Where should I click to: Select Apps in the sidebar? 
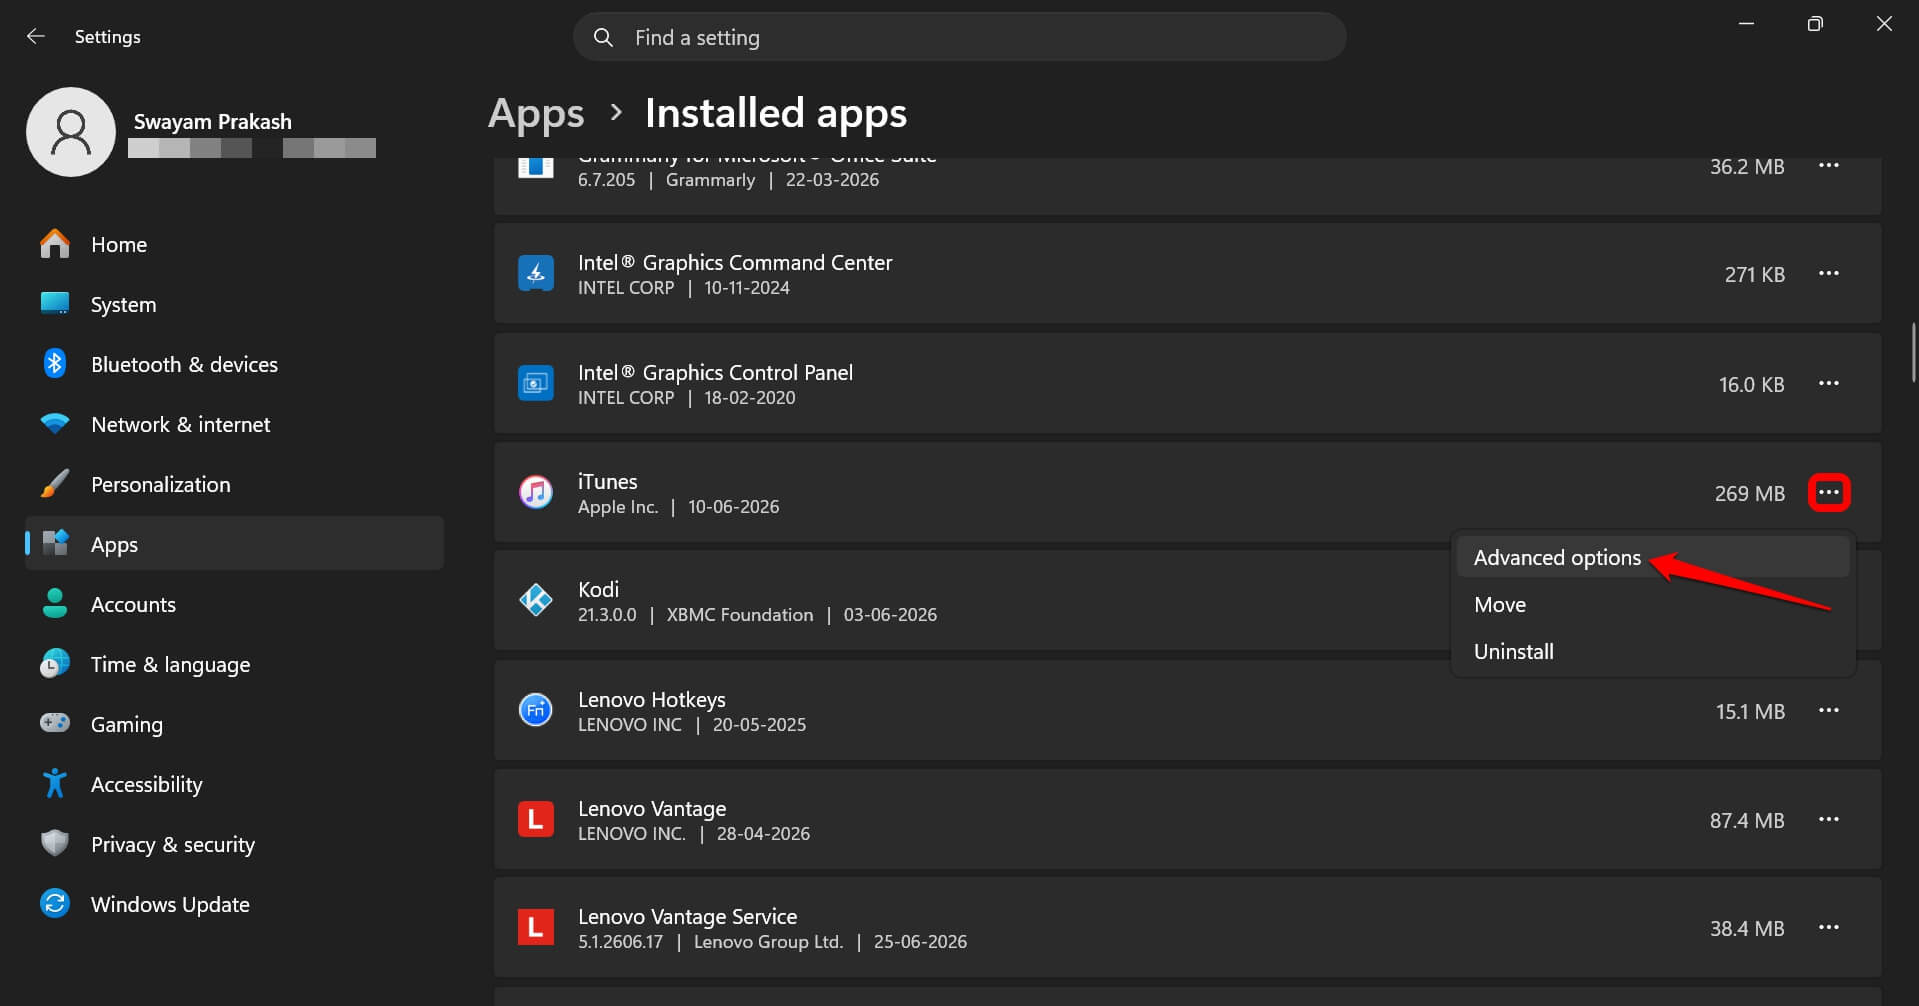pyautogui.click(x=234, y=544)
